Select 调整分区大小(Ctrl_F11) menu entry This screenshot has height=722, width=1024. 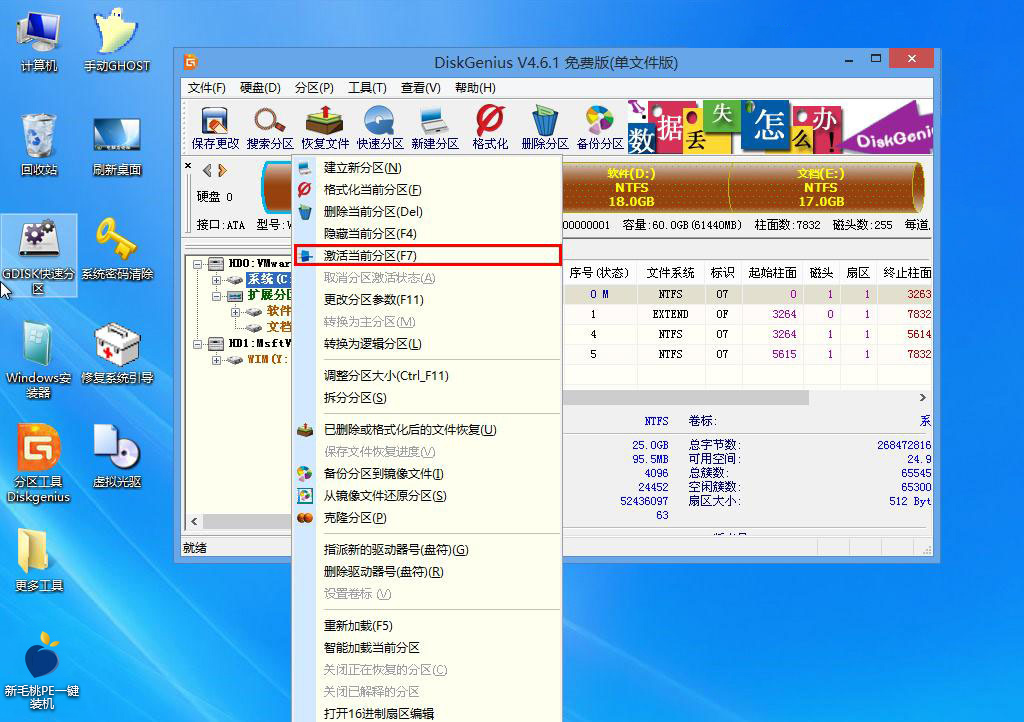[x=428, y=375]
